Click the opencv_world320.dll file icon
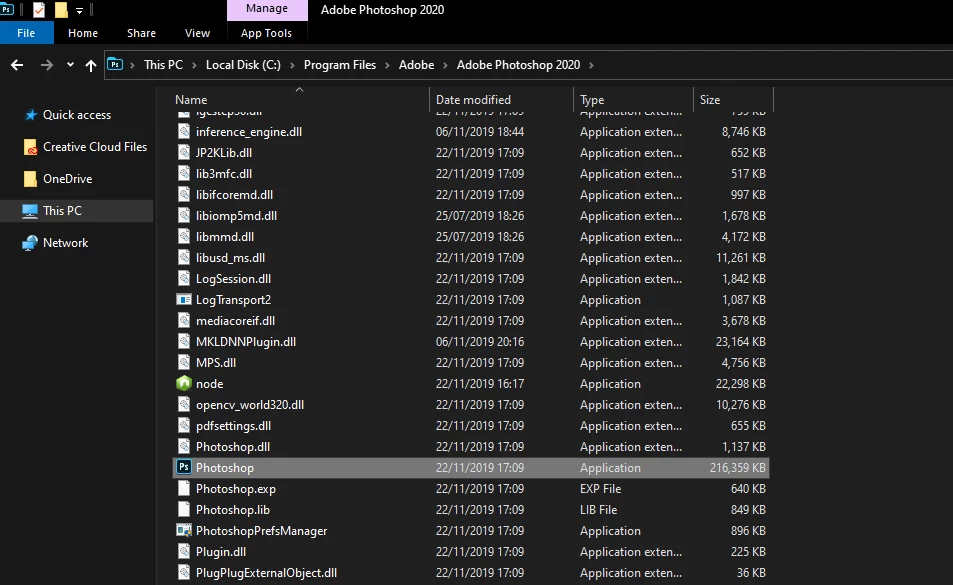This screenshot has height=585, width=953. click(x=184, y=405)
